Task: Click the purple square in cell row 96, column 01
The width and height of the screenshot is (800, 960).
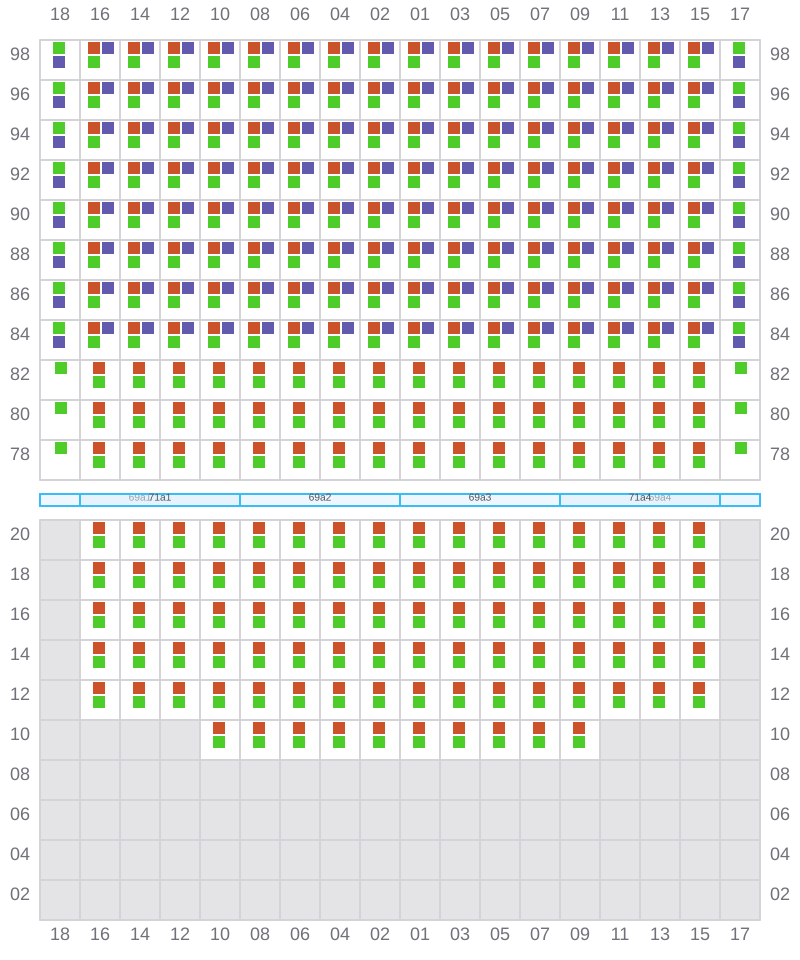Action: pyautogui.click(x=428, y=88)
